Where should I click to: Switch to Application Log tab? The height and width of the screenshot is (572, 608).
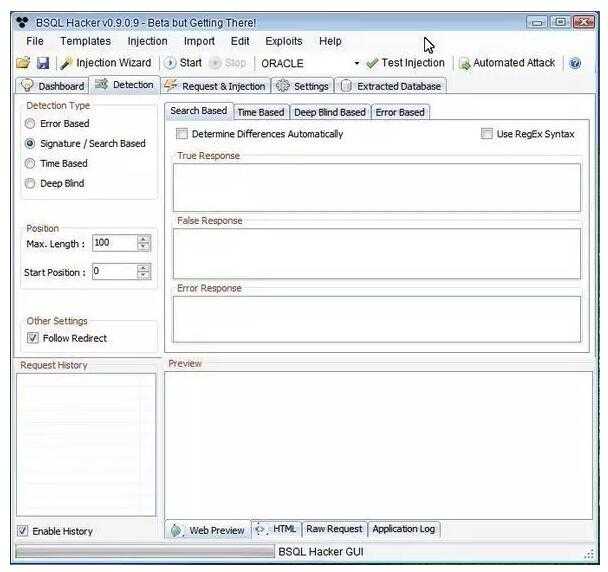tap(404, 529)
